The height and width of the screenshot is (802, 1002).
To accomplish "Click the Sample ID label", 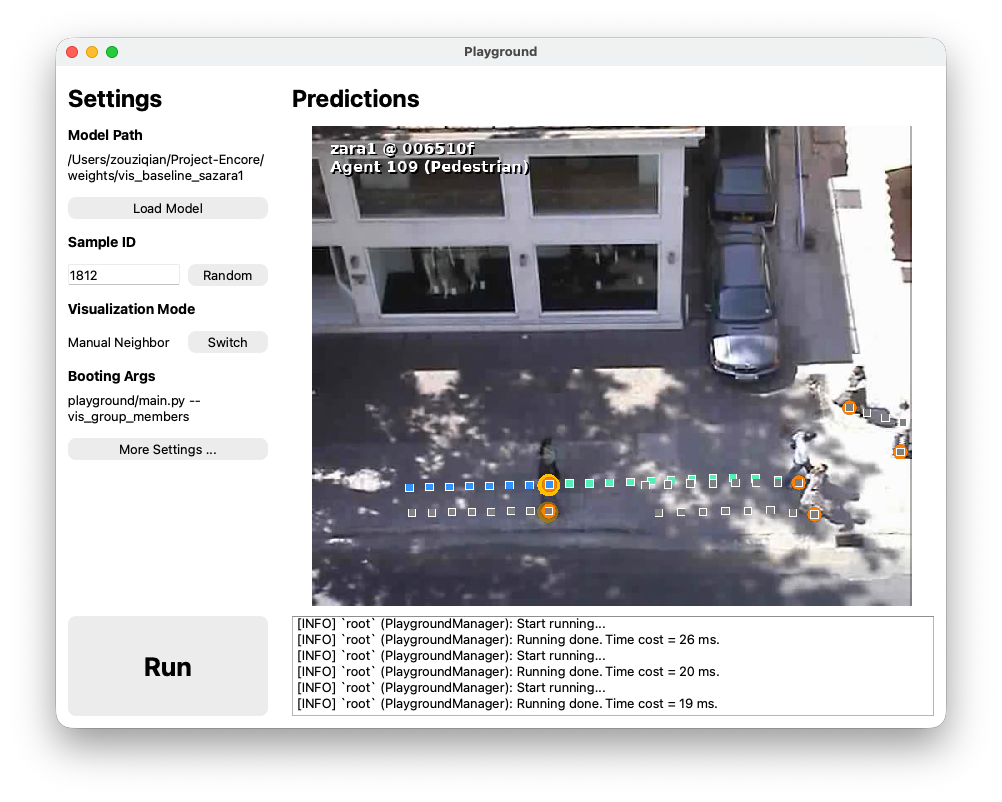I will [x=102, y=242].
